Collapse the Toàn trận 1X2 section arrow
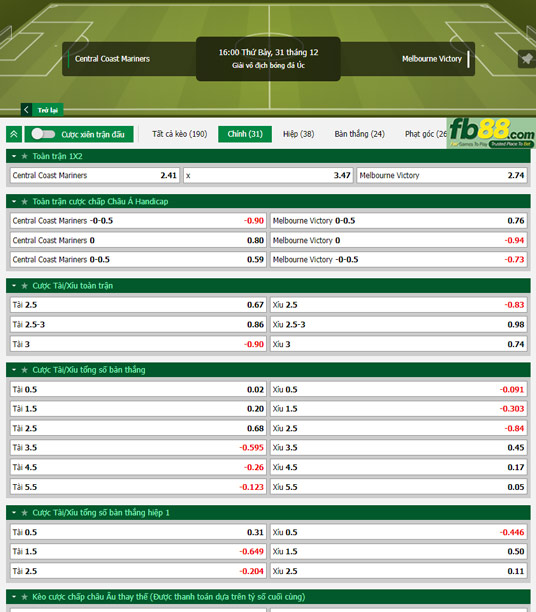The height and width of the screenshot is (612, 536). (x=14, y=156)
